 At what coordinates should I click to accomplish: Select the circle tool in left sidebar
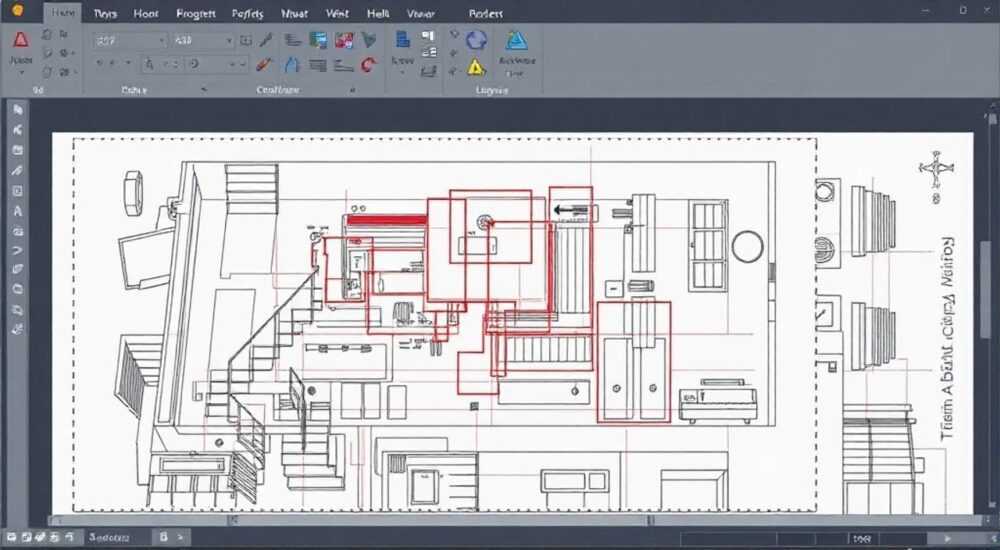(x=18, y=289)
